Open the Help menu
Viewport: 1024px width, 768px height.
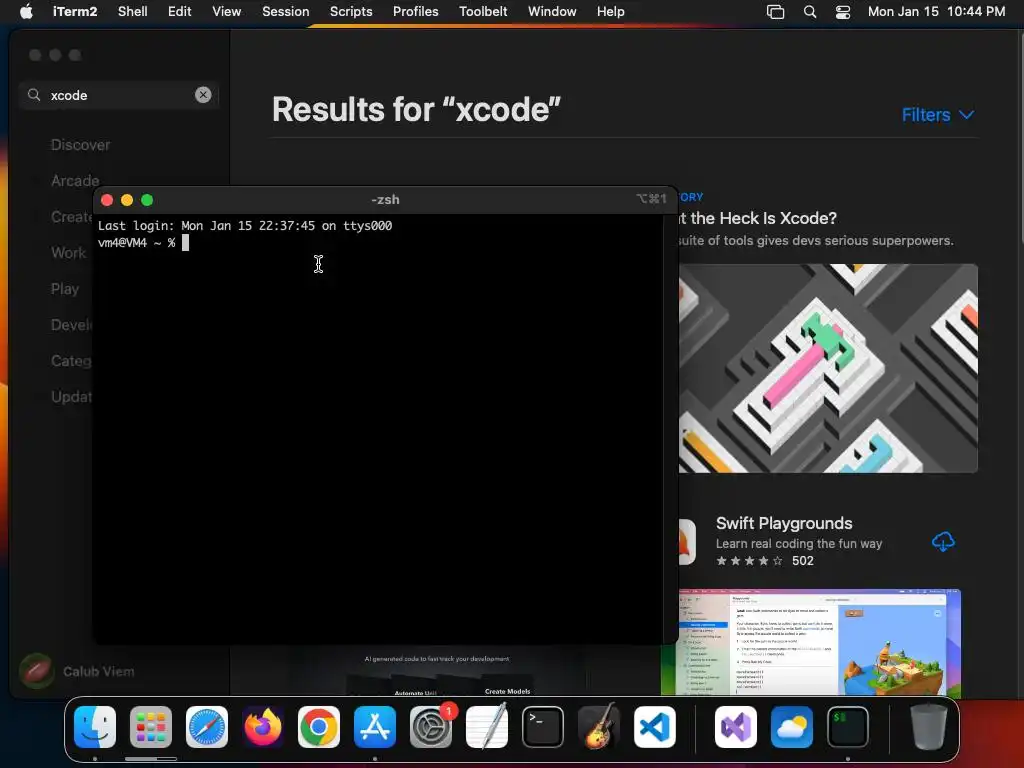[x=611, y=11]
